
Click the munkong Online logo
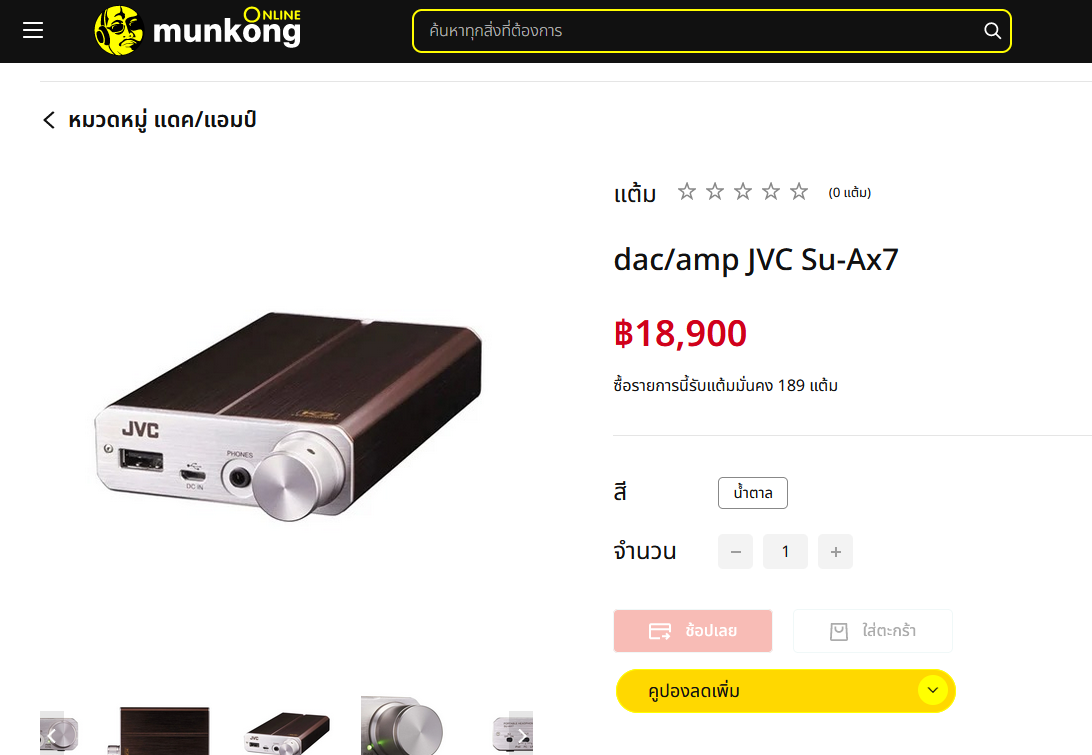pyautogui.click(x=198, y=30)
